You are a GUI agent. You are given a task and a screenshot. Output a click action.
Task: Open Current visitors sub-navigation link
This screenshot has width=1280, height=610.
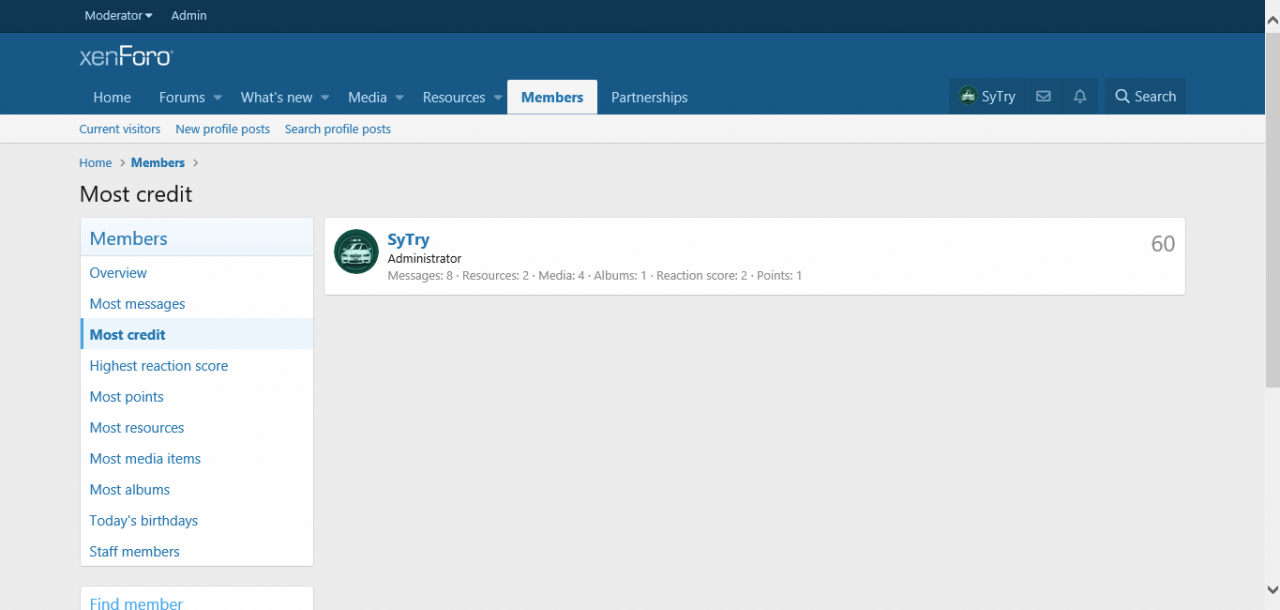[x=120, y=129]
